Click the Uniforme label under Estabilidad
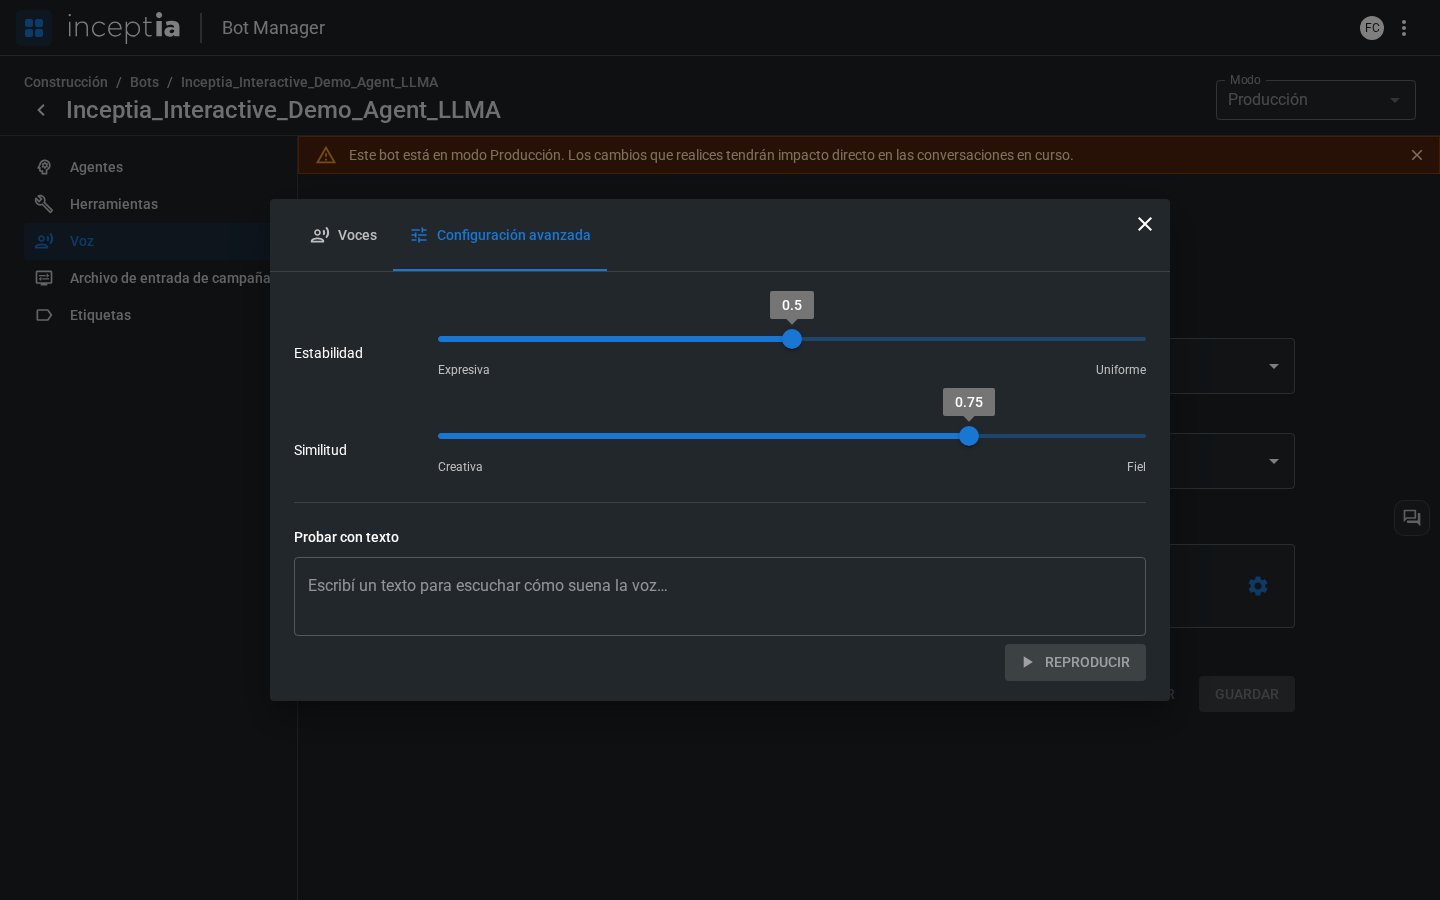 1121,370
